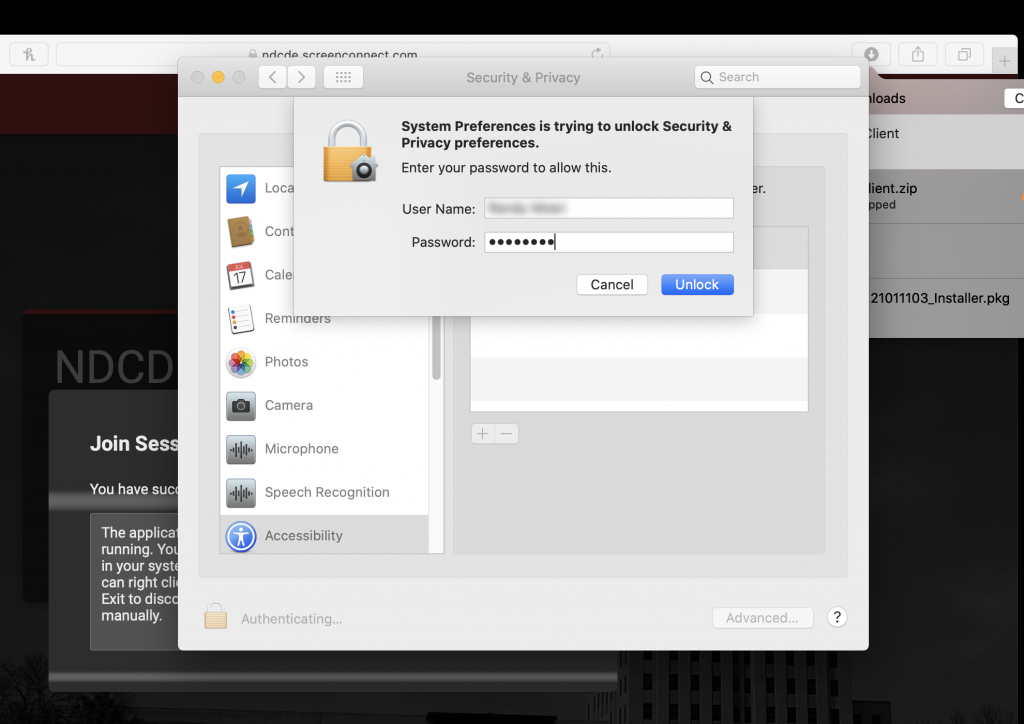Image resolution: width=1024 pixels, height=724 pixels.
Task: Open Safari downloads arrow button
Action: coord(871,54)
